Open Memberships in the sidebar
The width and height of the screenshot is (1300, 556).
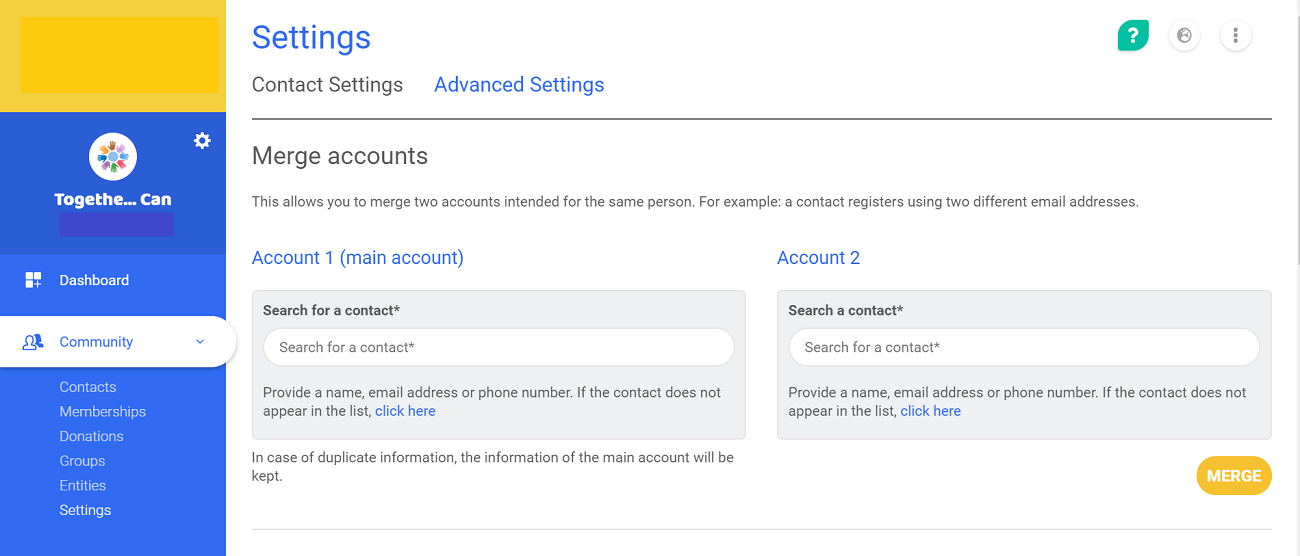[x=102, y=412]
